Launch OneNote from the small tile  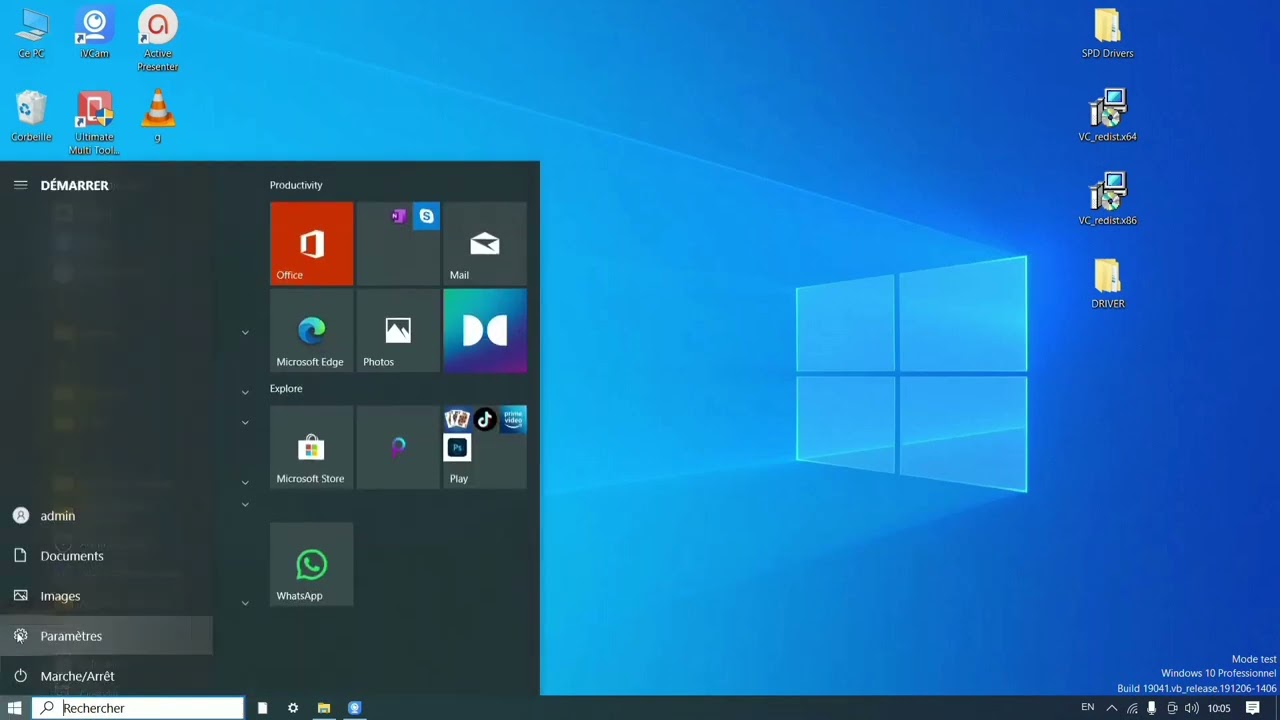pos(398,216)
